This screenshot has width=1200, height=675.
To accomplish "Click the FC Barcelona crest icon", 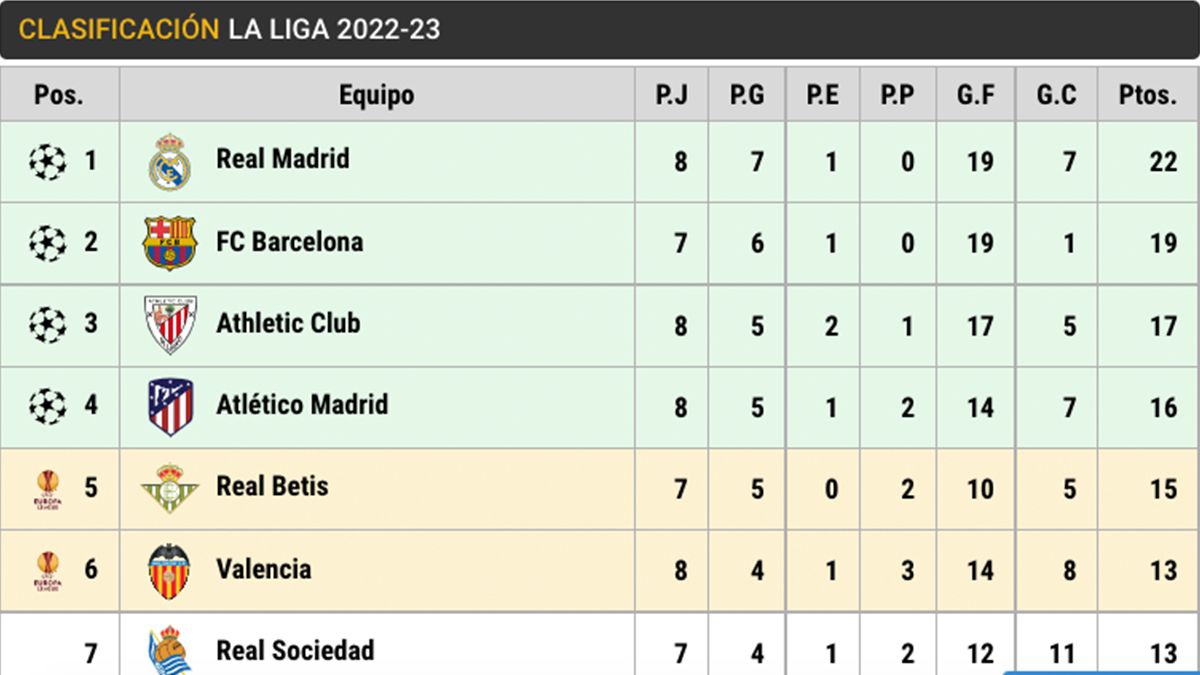I will click(x=170, y=243).
